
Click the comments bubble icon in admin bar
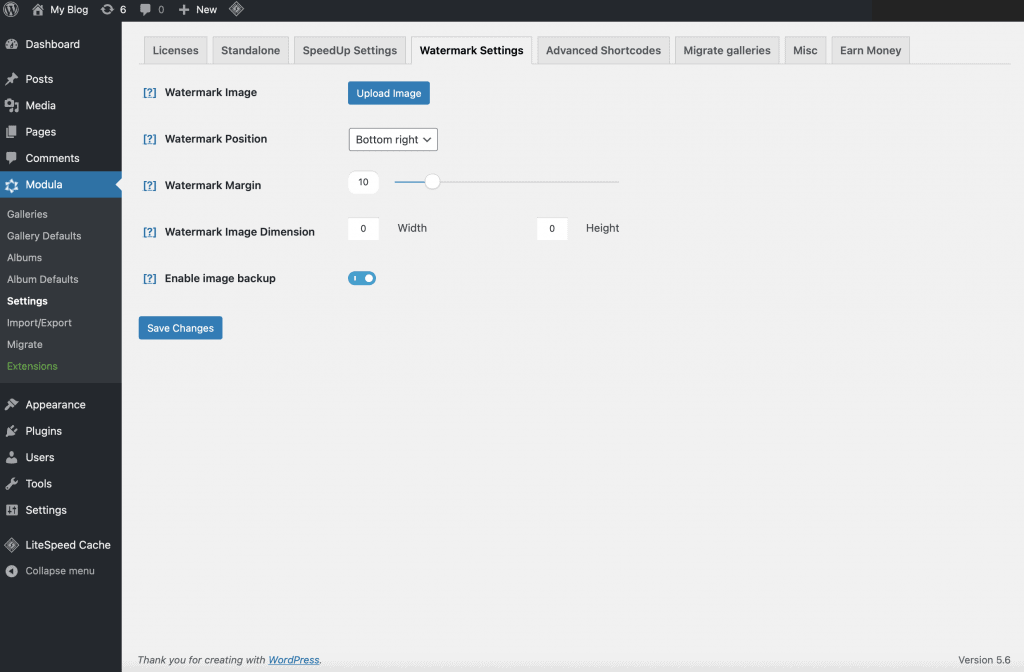pos(147,10)
